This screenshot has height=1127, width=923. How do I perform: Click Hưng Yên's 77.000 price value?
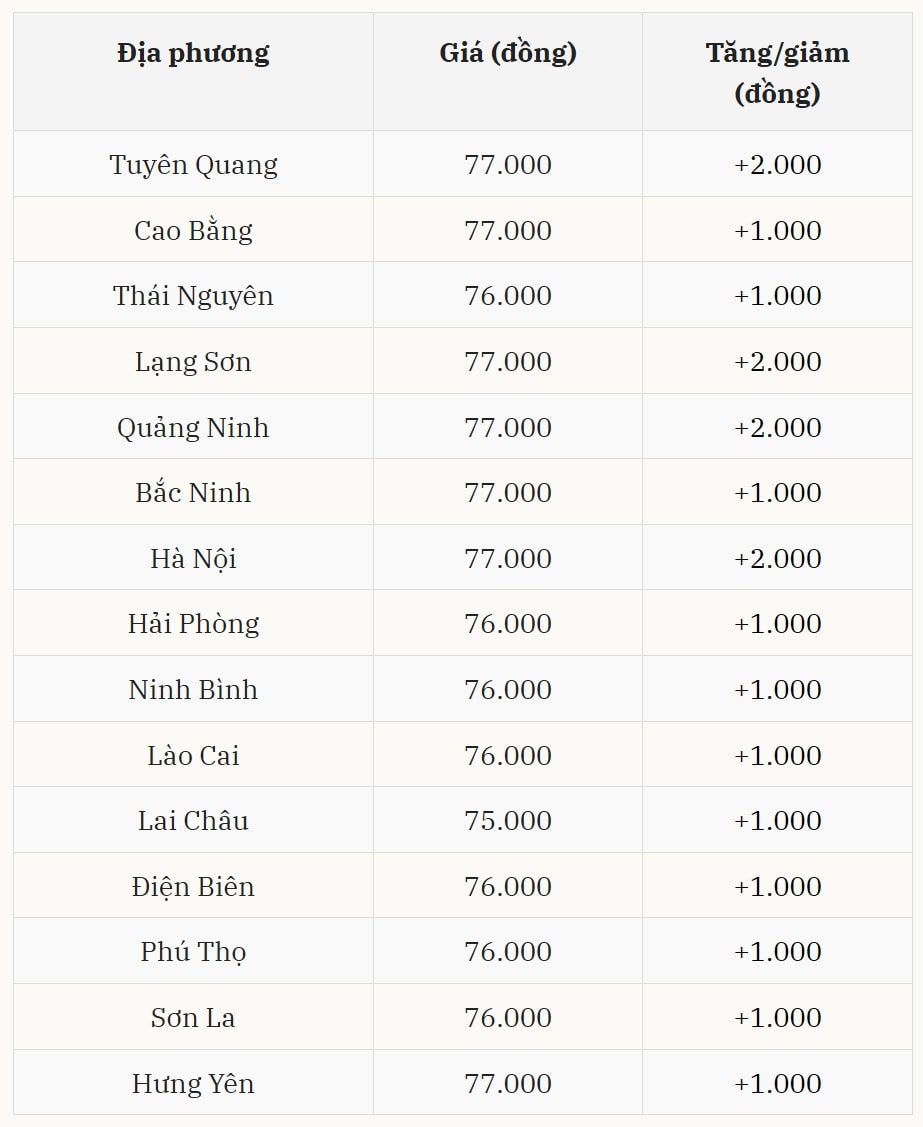pyautogui.click(x=508, y=1083)
